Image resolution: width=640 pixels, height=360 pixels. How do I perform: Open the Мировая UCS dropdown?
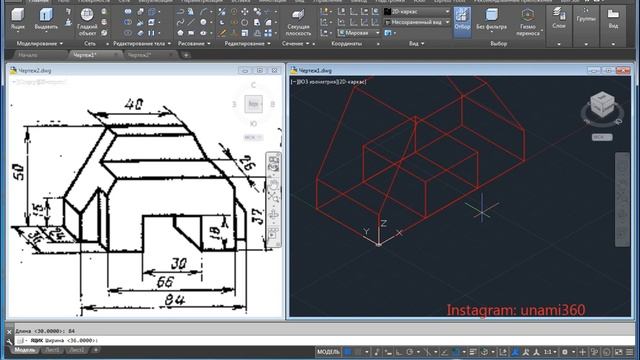[359, 33]
